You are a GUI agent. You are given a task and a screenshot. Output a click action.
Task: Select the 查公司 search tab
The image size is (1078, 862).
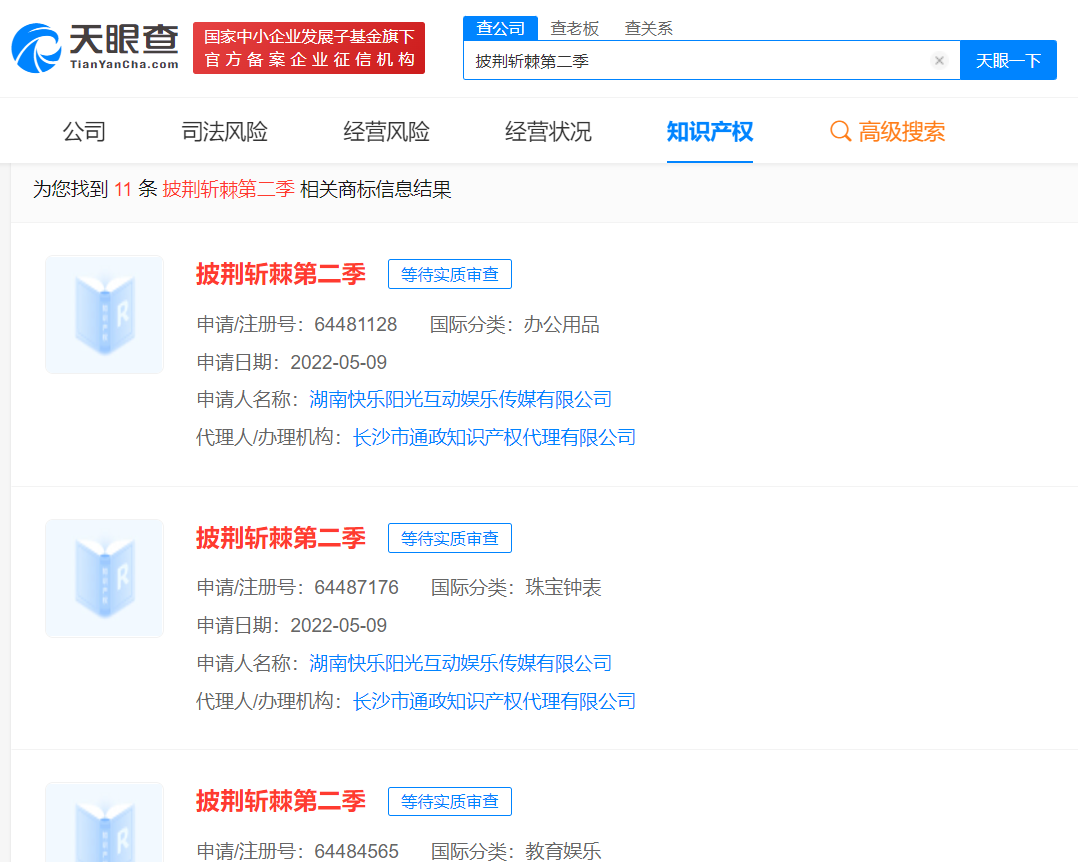(500, 28)
